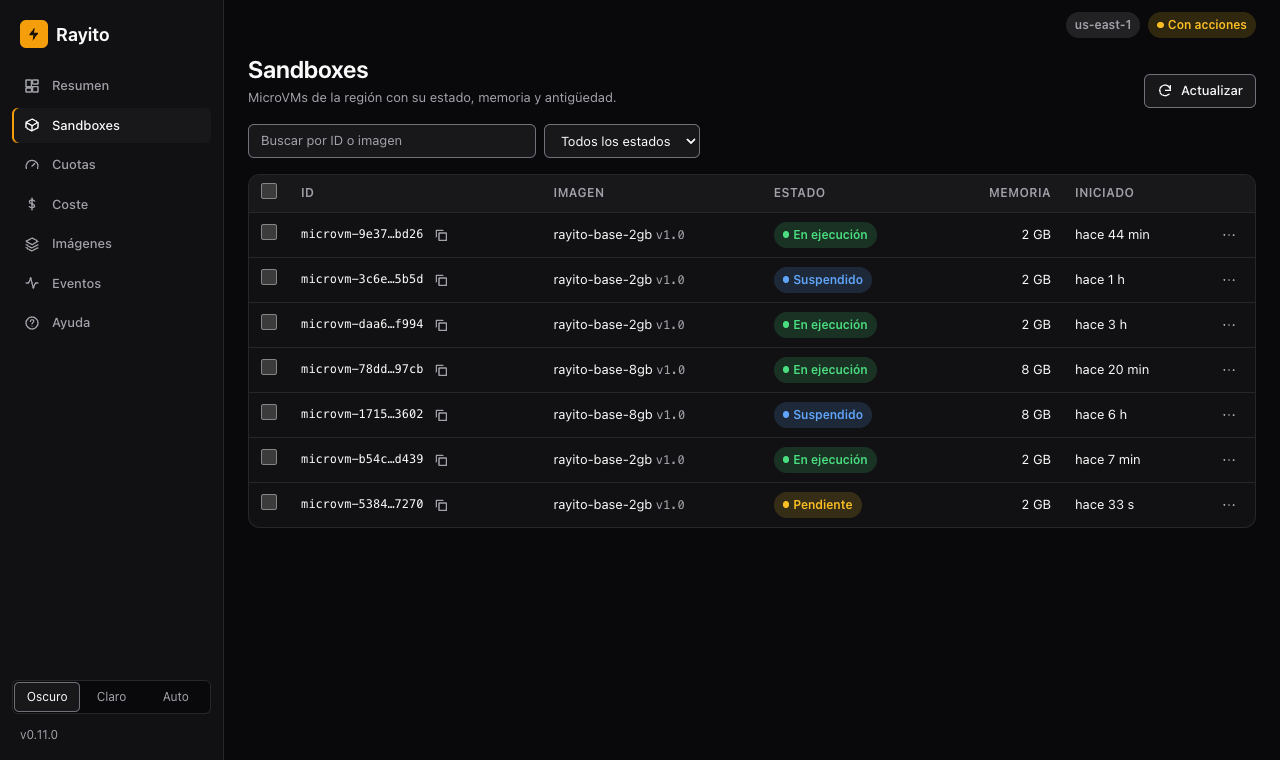Copy ID of microvm-9e37…bd26

pos(441,235)
